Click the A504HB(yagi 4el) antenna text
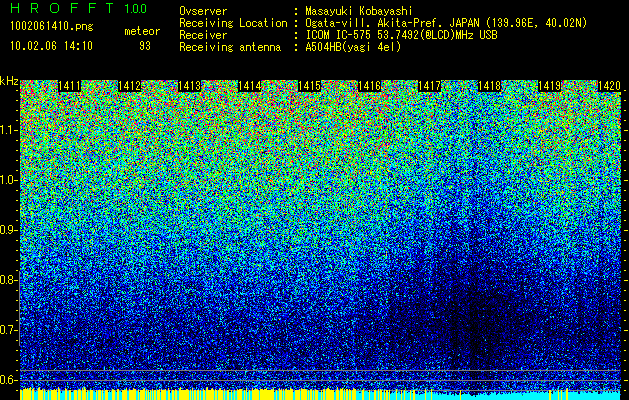This screenshot has height=400, width=629. (353, 47)
